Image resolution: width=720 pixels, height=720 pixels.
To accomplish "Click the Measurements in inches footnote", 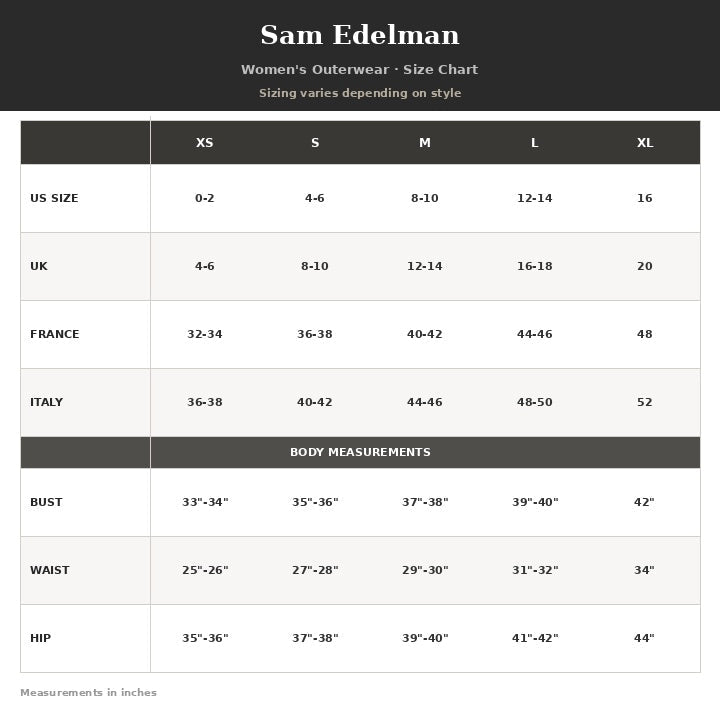I will click(x=89, y=692).
